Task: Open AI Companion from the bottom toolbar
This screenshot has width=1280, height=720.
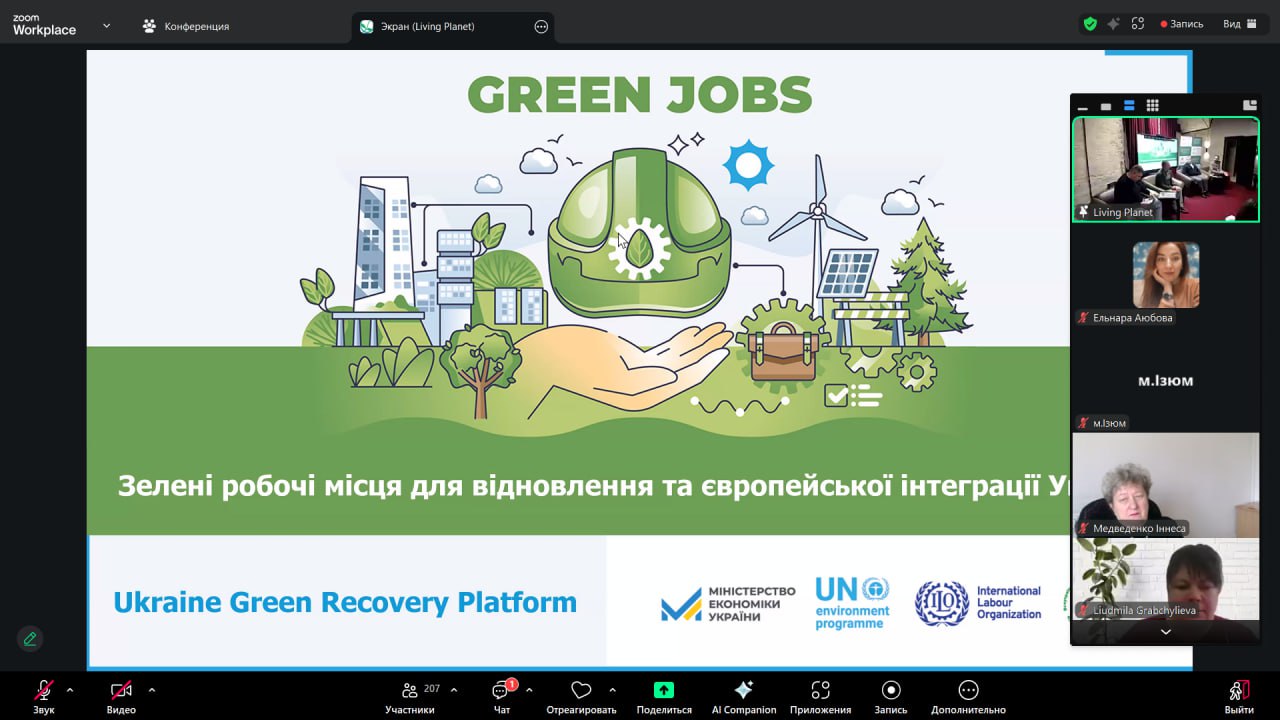Action: click(x=743, y=696)
